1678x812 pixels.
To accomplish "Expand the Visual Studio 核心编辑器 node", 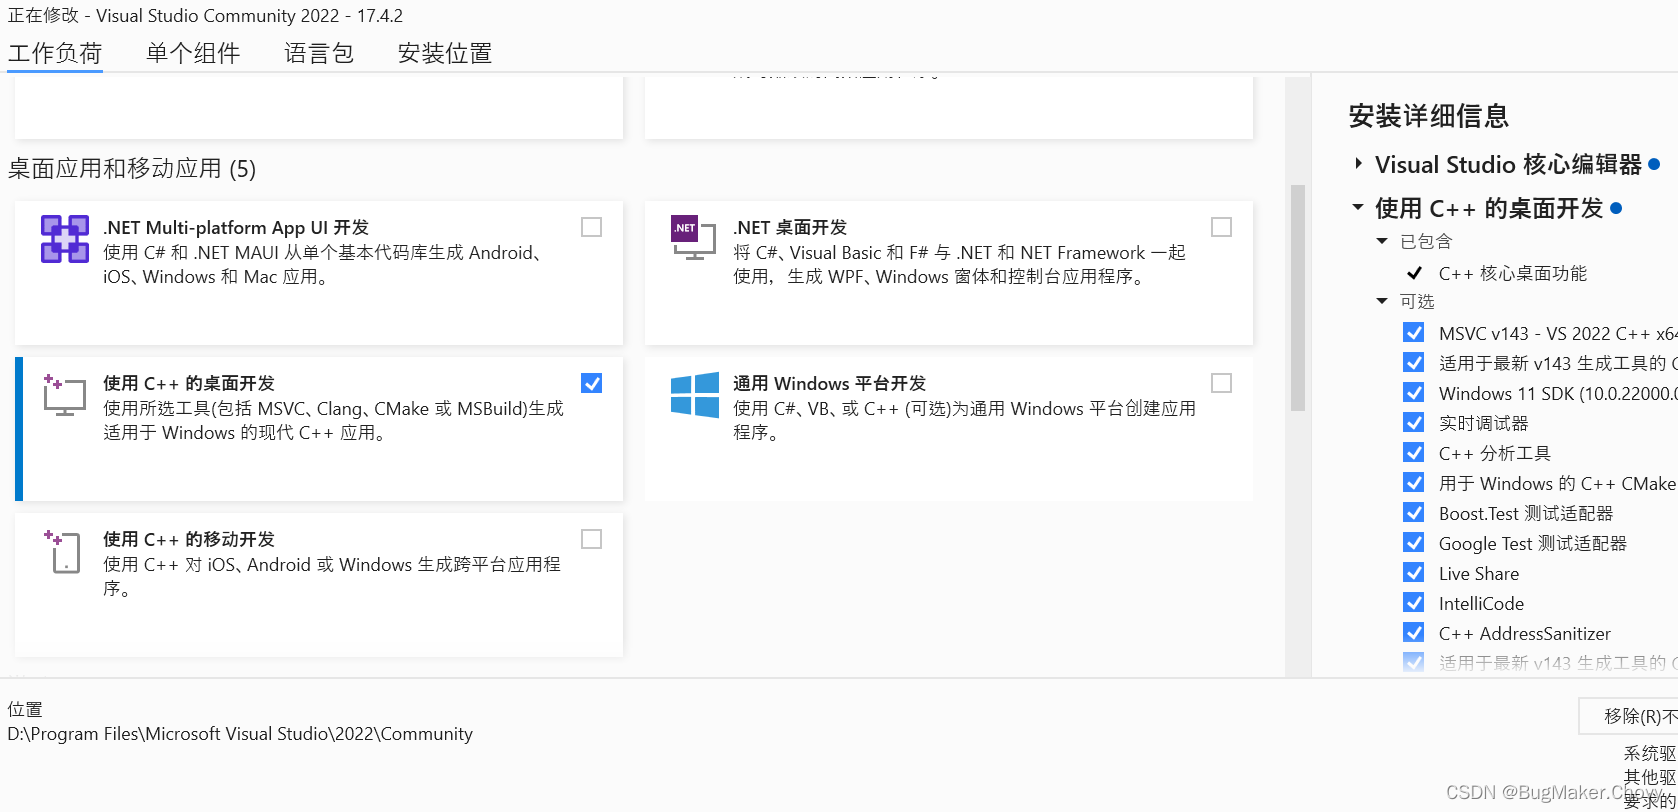I will pyautogui.click(x=1358, y=164).
